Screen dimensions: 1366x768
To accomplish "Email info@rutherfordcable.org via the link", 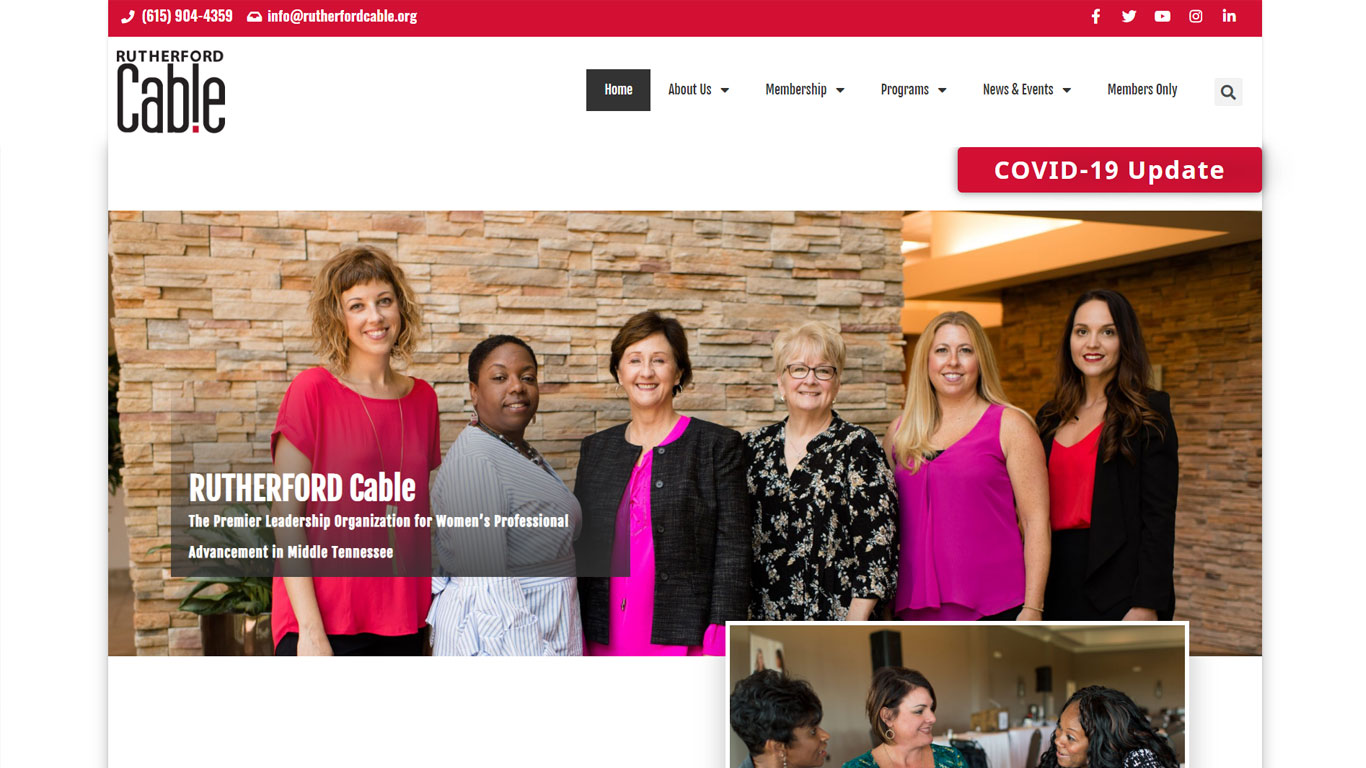I will (x=342, y=17).
